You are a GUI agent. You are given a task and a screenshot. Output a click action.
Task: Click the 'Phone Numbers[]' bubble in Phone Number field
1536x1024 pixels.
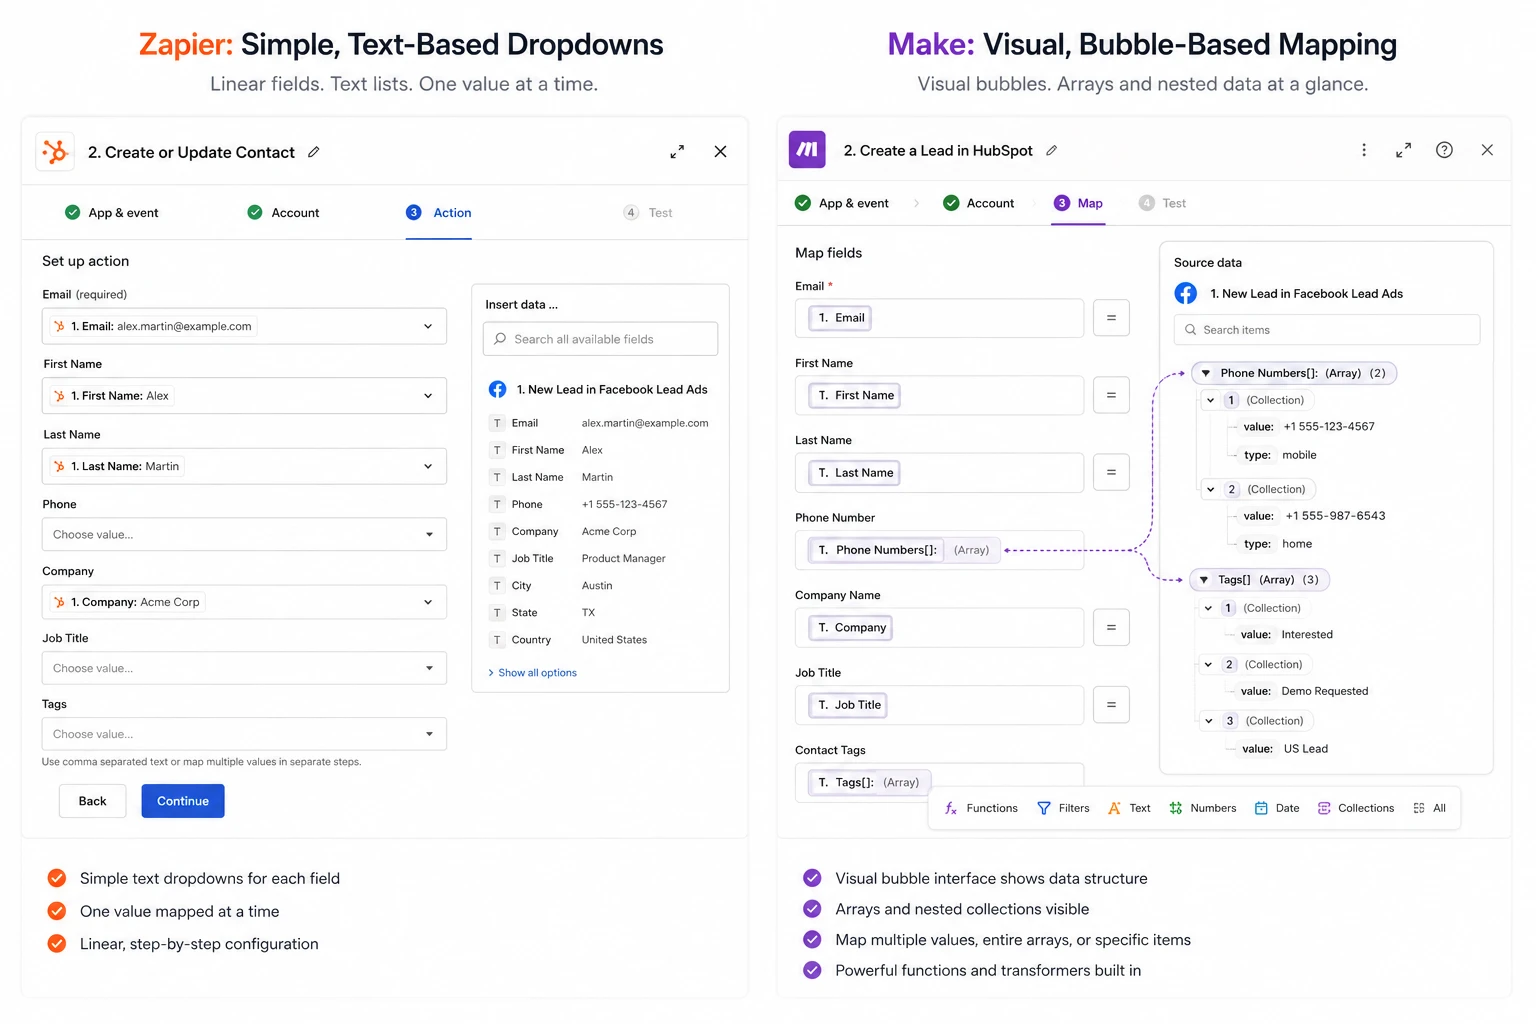(x=903, y=550)
